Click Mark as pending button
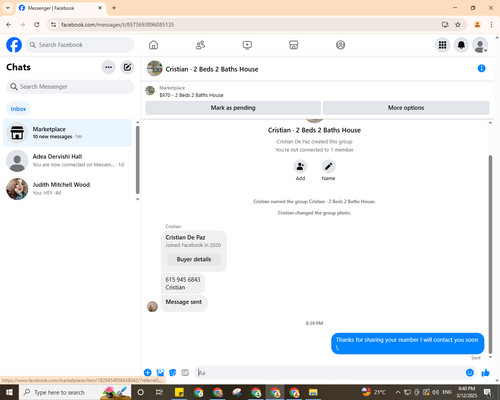Image resolution: width=500 pixels, height=400 pixels. [233, 108]
